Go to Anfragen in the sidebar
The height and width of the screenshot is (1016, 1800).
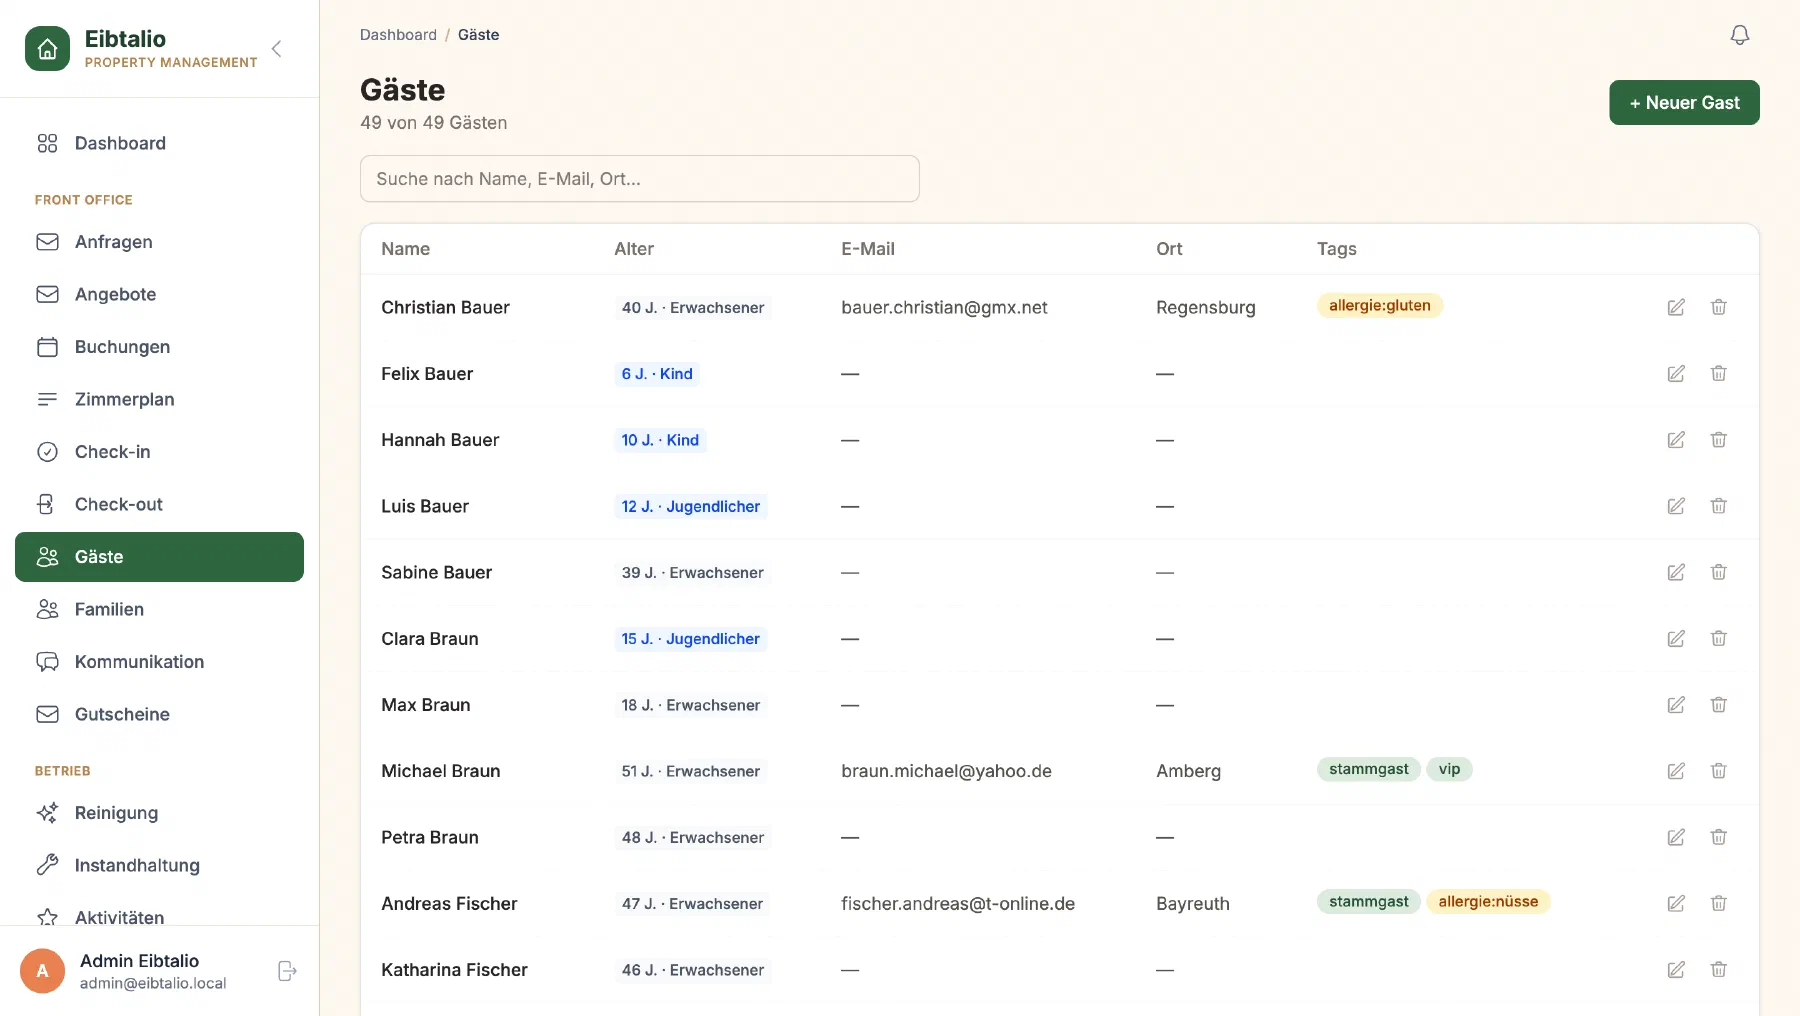pyautogui.click(x=159, y=242)
